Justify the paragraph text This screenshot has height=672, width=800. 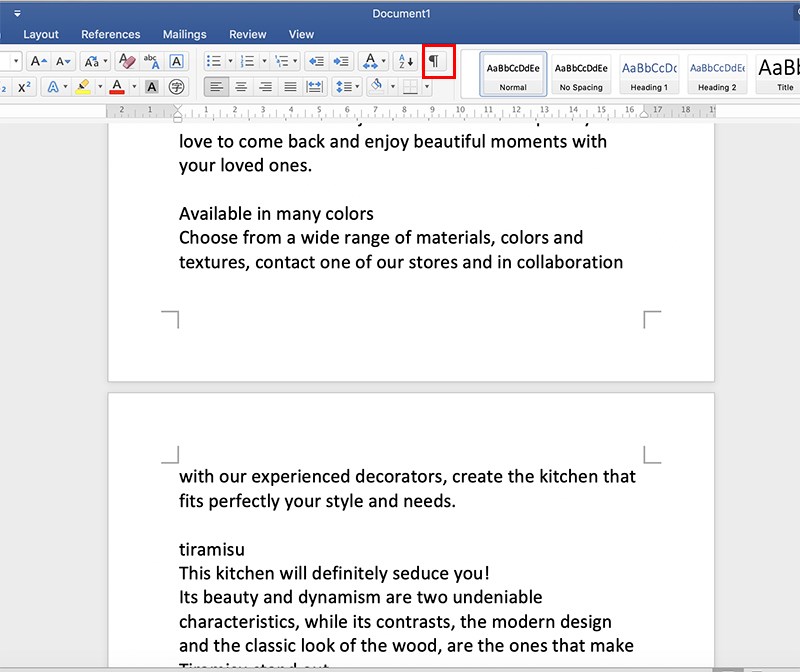tap(290, 87)
